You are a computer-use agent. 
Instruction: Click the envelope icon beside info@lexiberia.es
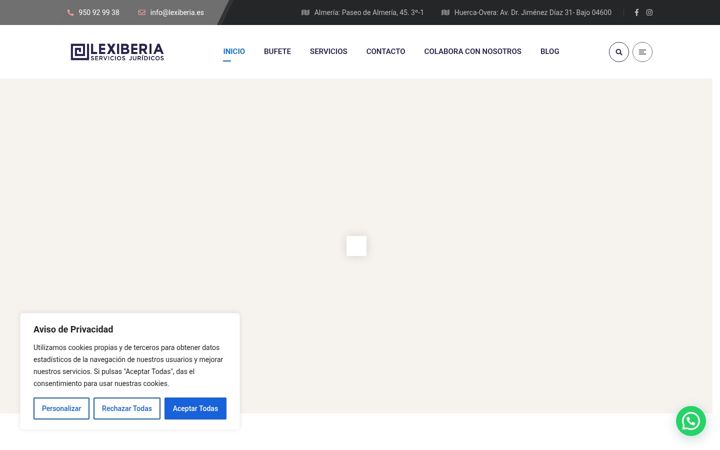click(x=142, y=13)
